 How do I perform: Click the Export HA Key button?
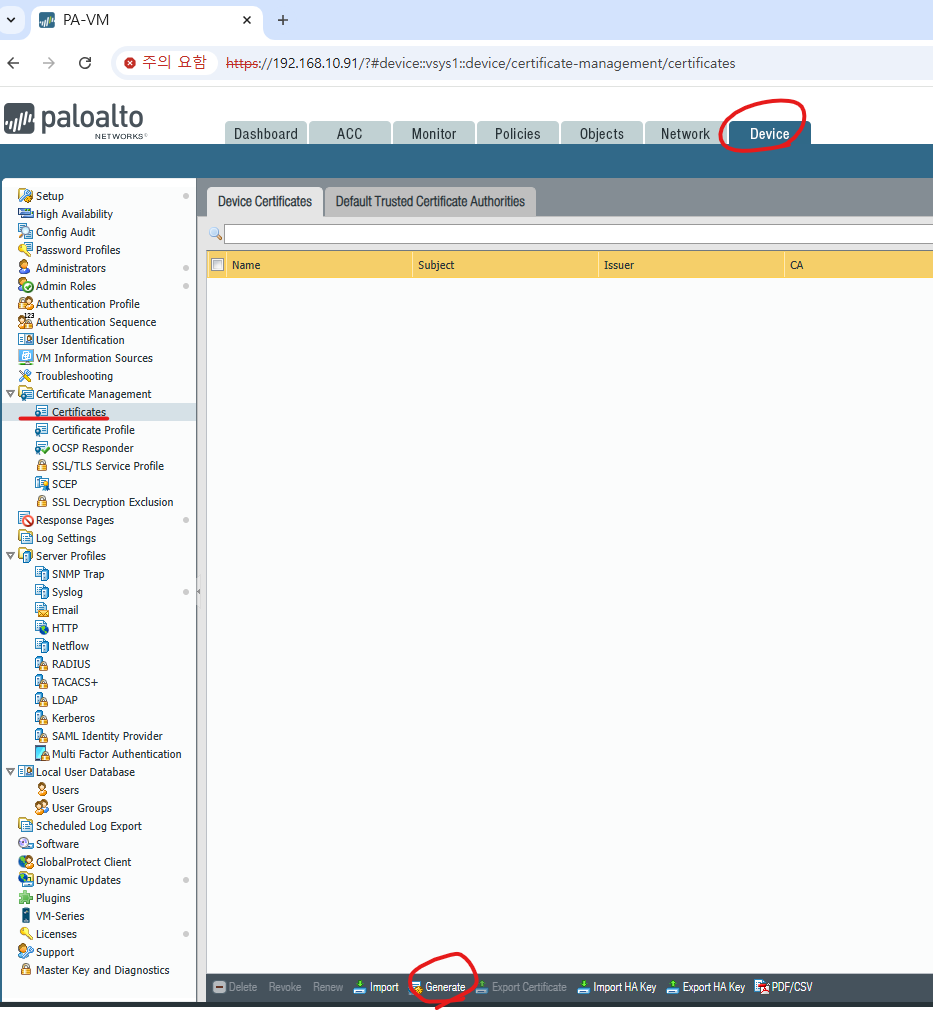click(706, 987)
